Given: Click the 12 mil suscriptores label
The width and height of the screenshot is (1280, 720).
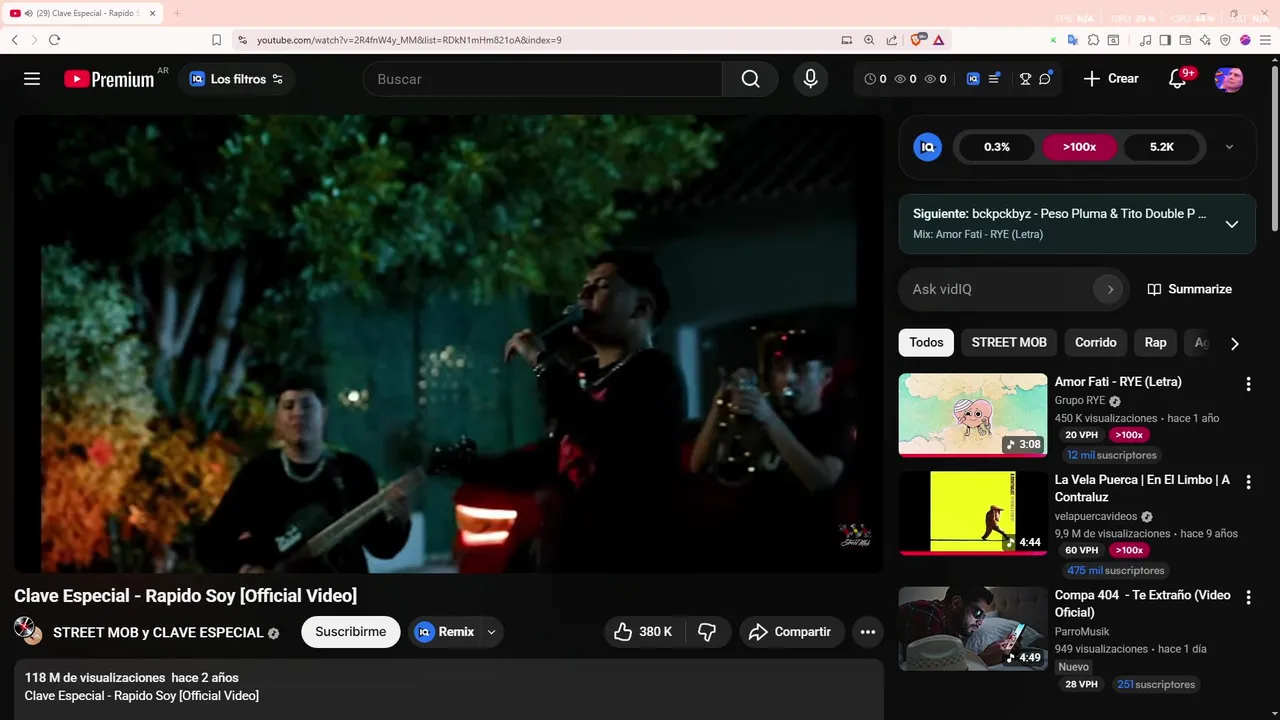Looking at the screenshot, I should (x=1111, y=455).
